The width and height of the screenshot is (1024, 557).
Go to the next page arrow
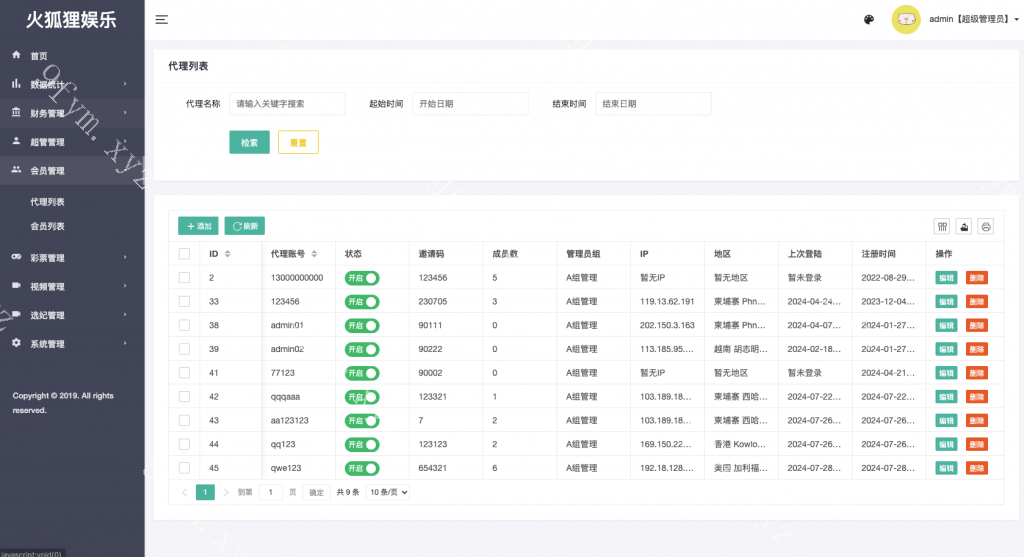click(x=226, y=492)
